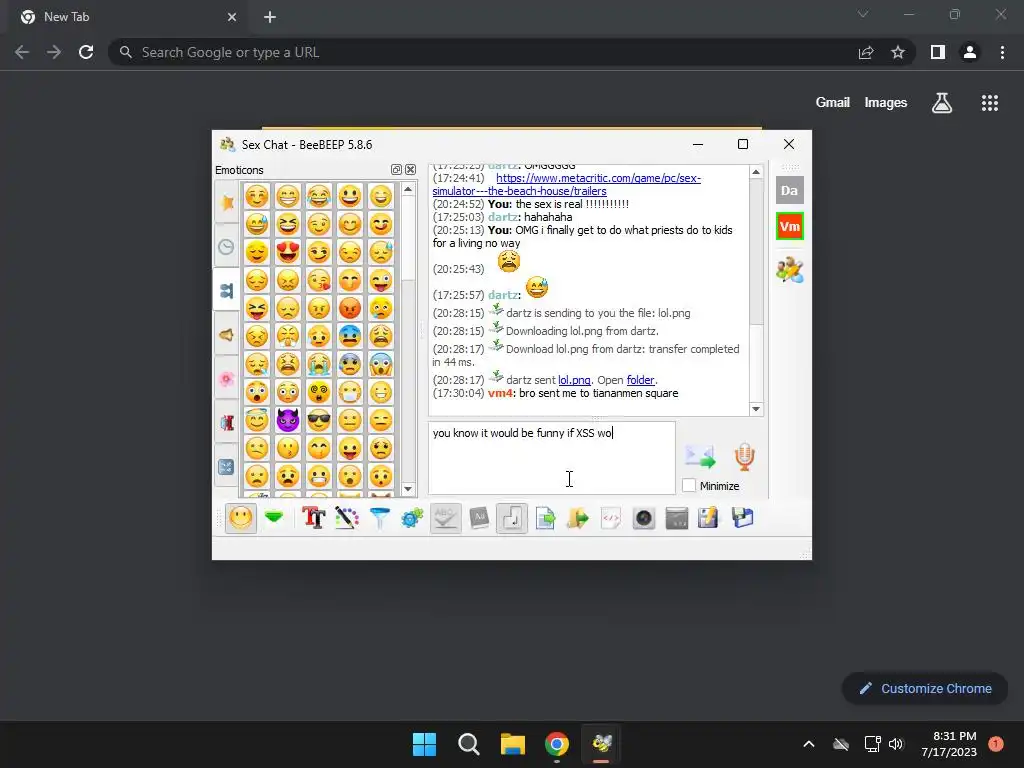Click the save chat with pencil icon

[x=709, y=519]
